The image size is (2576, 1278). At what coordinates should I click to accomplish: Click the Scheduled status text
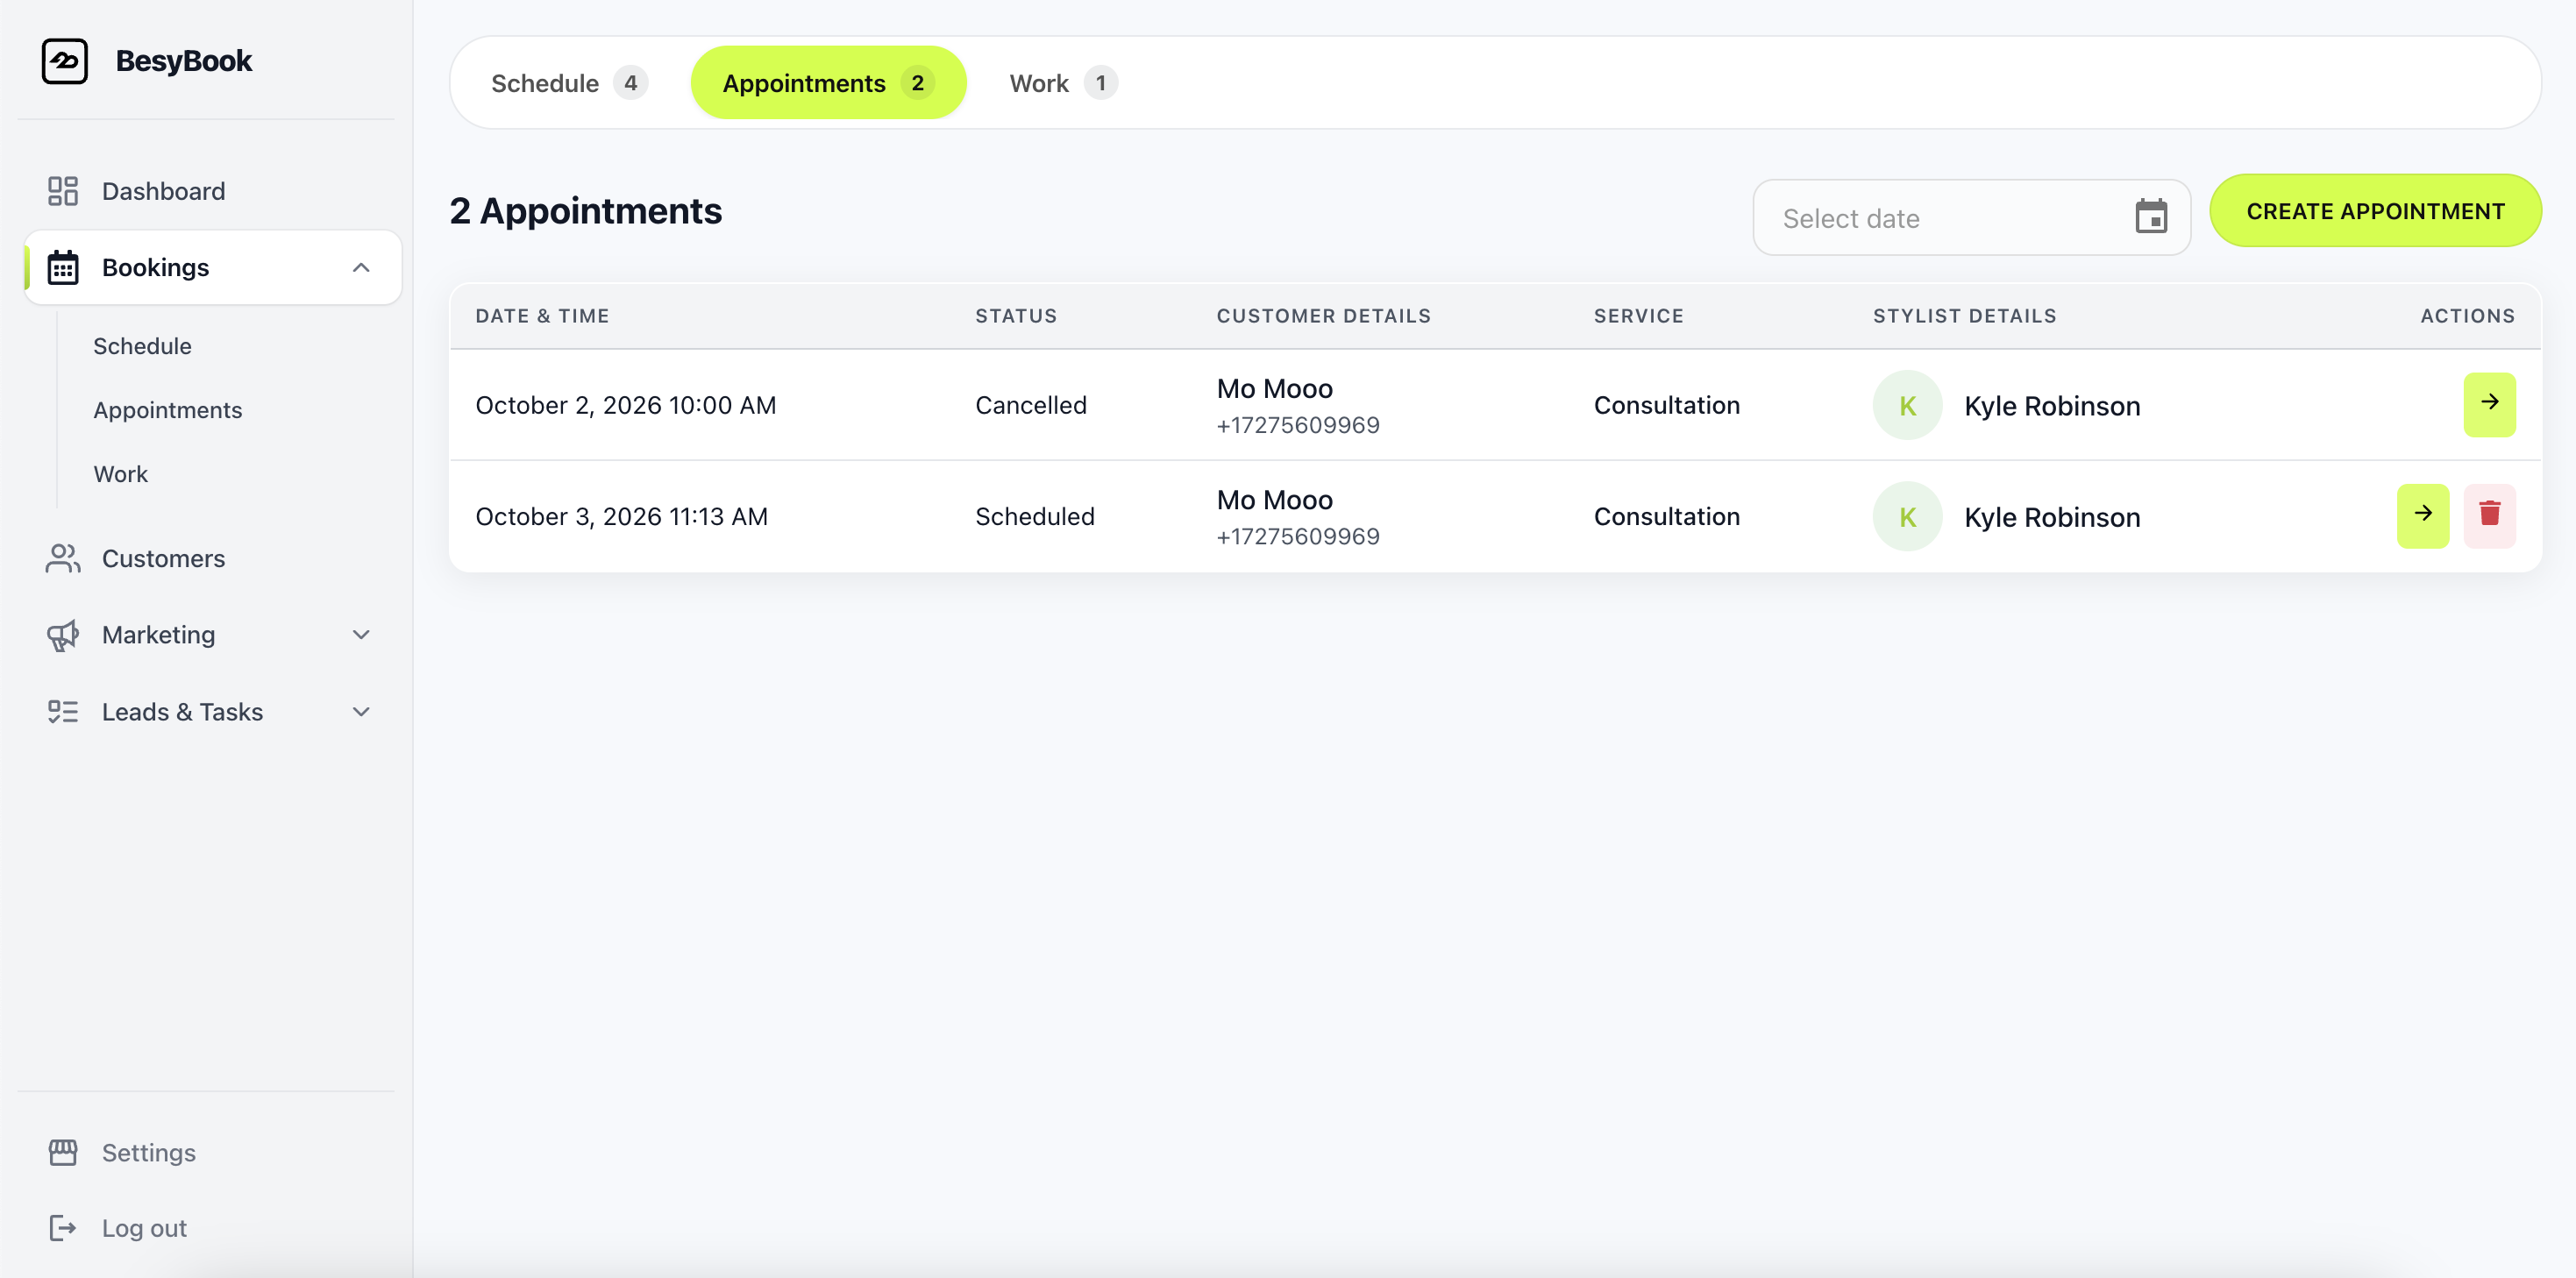coord(1034,516)
